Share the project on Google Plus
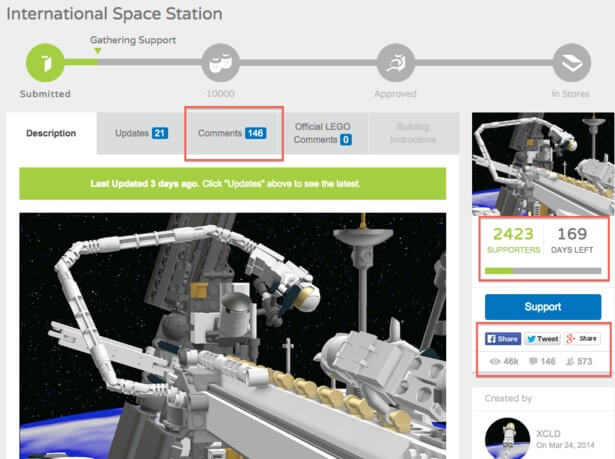 (582, 339)
